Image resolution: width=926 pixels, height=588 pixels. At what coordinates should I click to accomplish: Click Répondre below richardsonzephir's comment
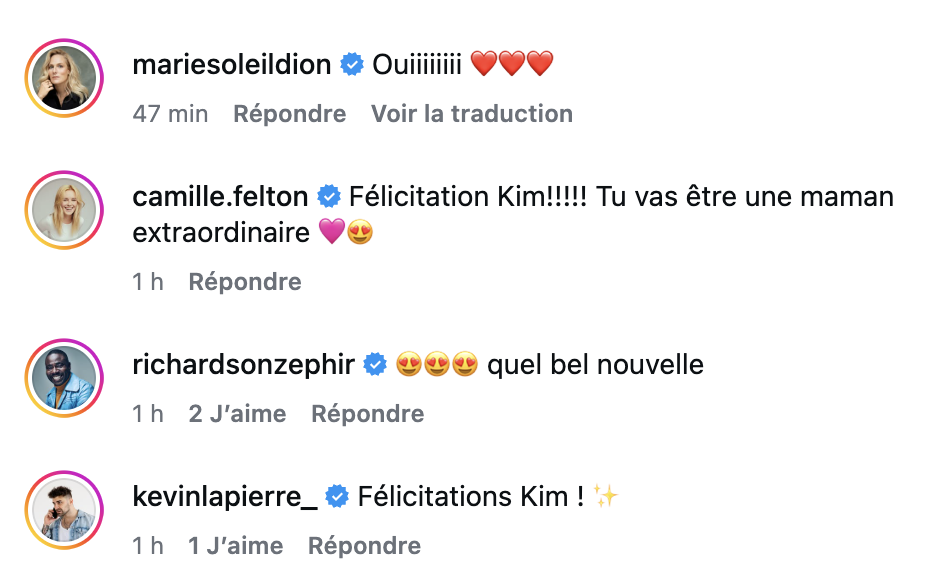click(368, 414)
